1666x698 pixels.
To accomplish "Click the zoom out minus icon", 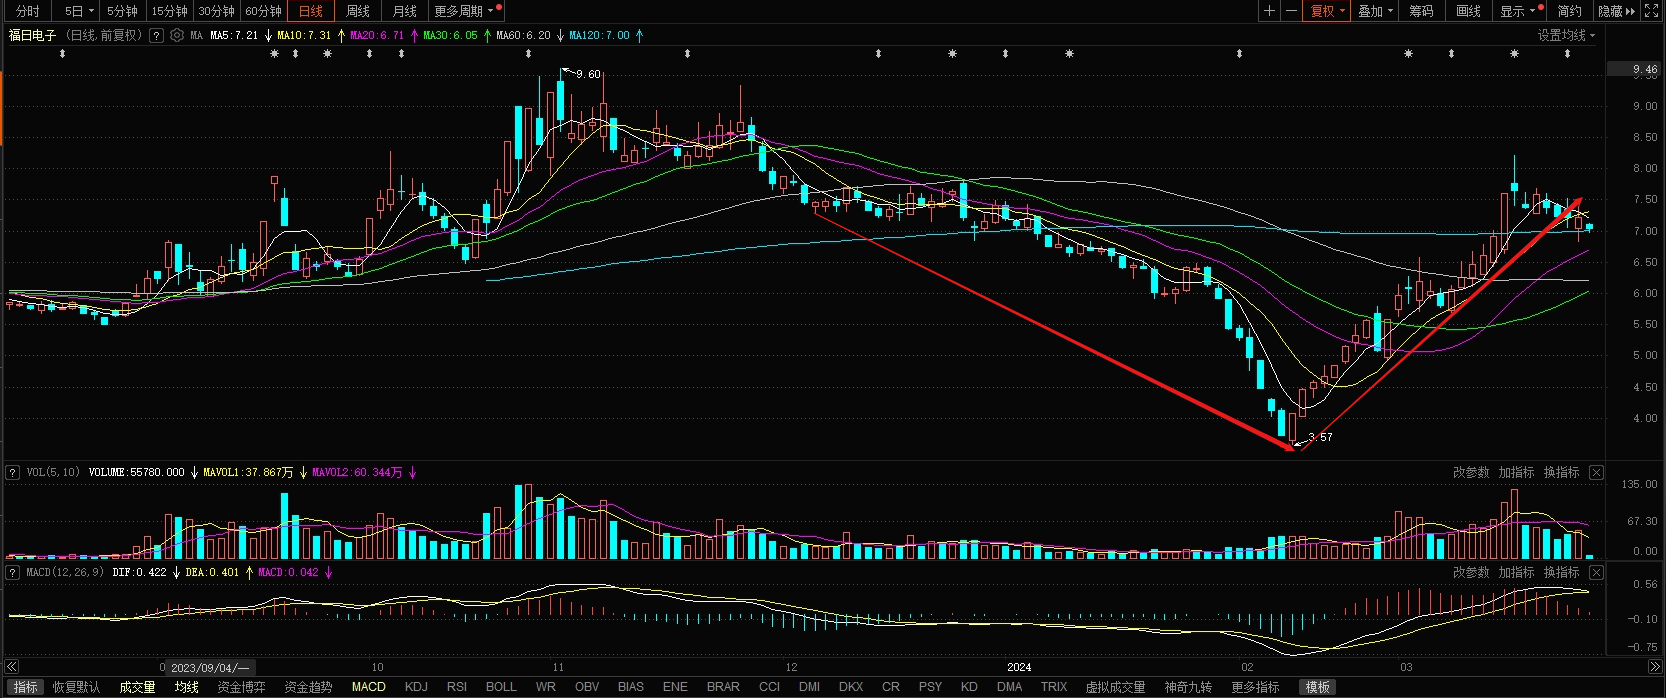I will pos(1291,11).
